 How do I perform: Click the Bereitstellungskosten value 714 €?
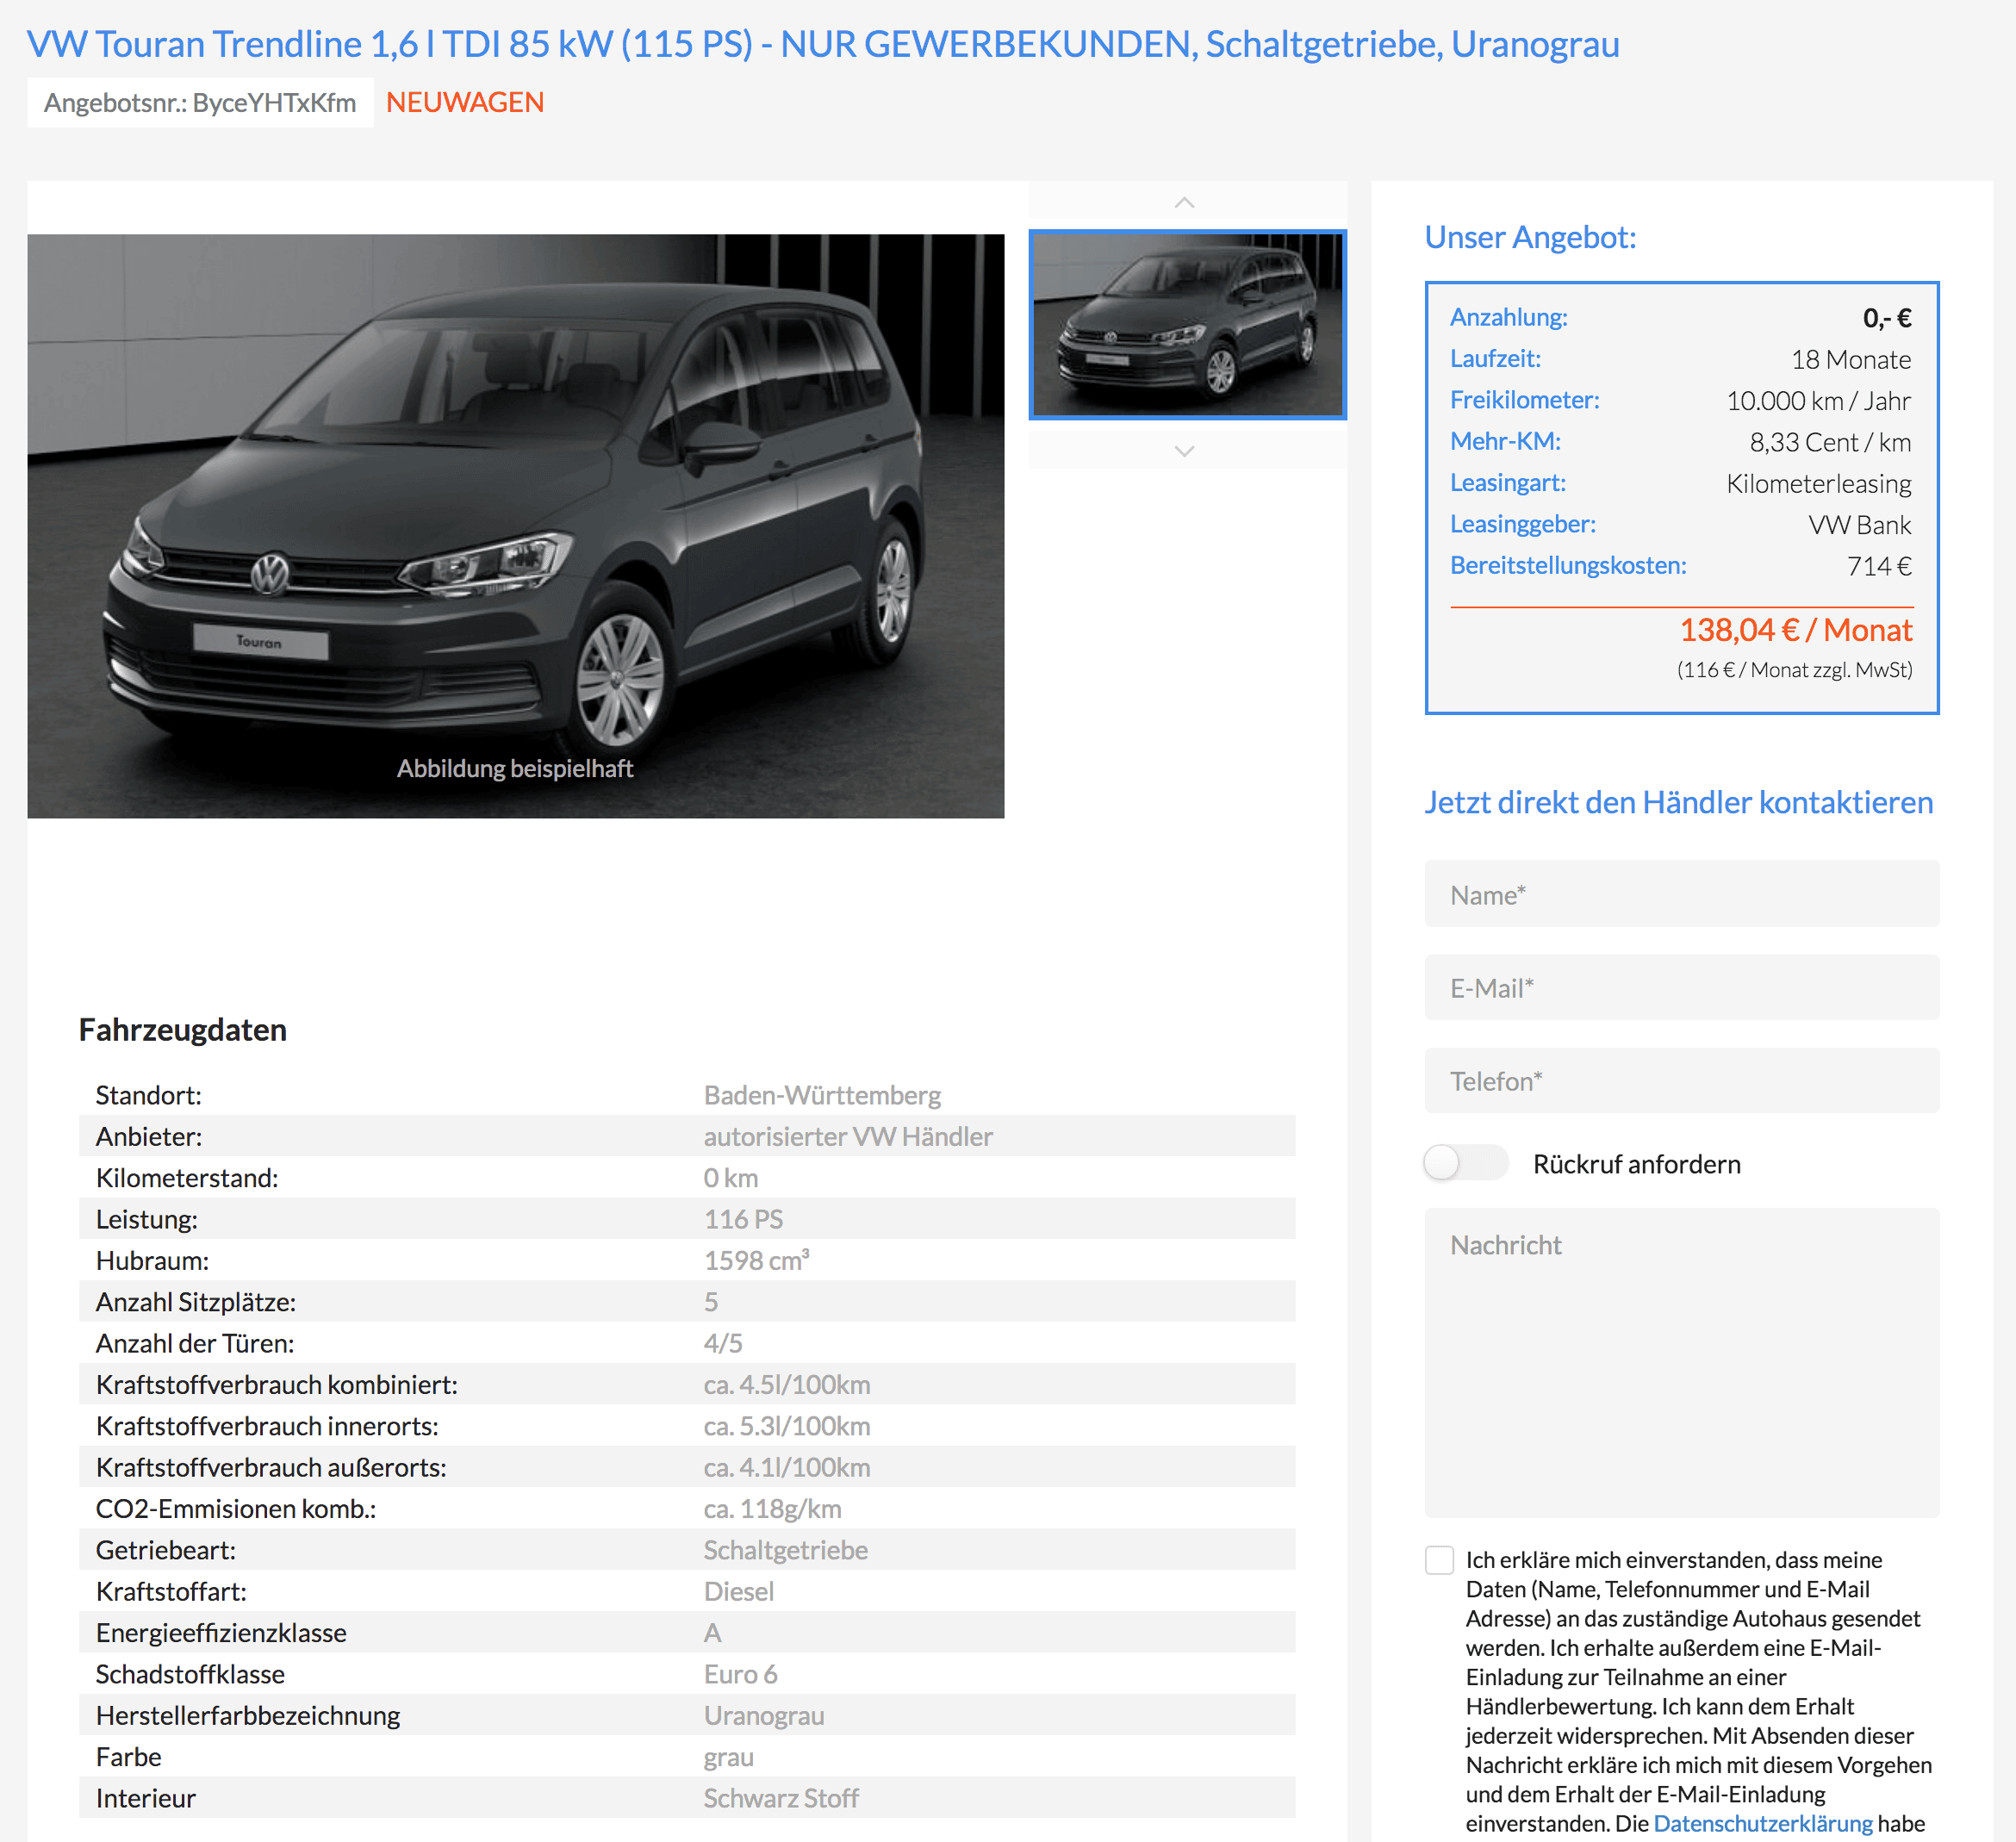(1879, 566)
